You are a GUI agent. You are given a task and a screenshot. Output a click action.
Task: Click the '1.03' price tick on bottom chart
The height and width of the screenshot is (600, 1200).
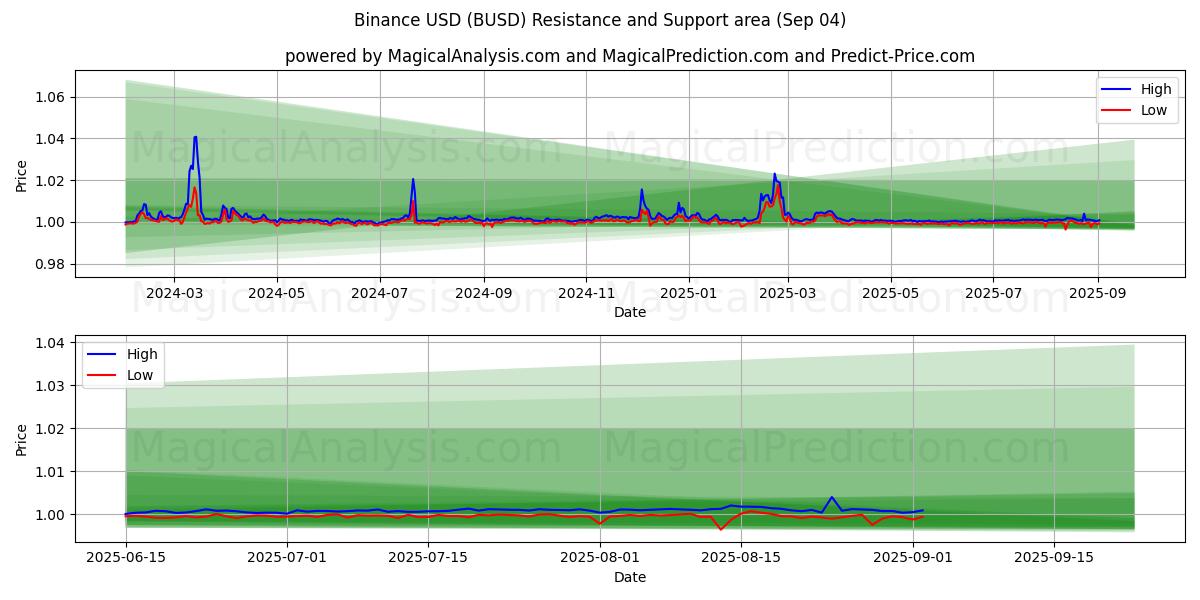(x=52, y=386)
